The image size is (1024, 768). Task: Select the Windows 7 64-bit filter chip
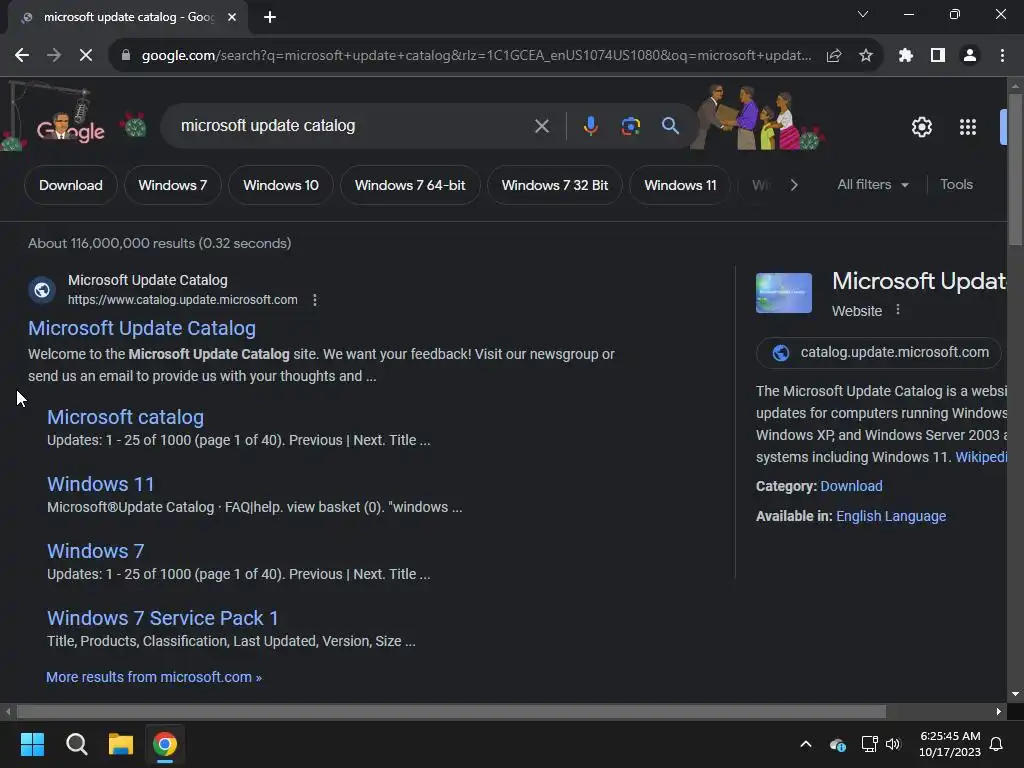pyautogui.click(x=410, y=185)
